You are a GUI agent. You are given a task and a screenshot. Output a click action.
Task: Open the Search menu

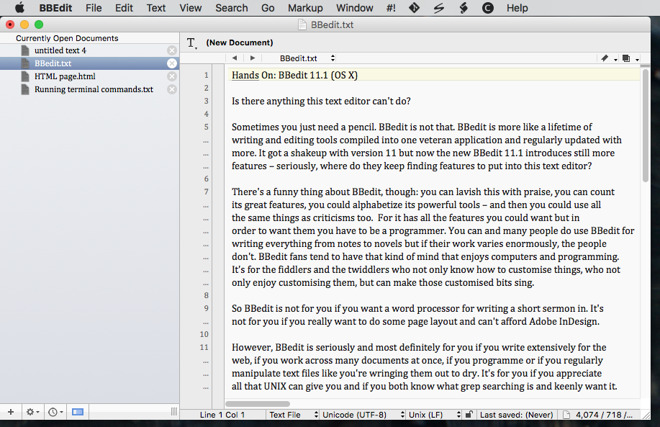[232, 8]
